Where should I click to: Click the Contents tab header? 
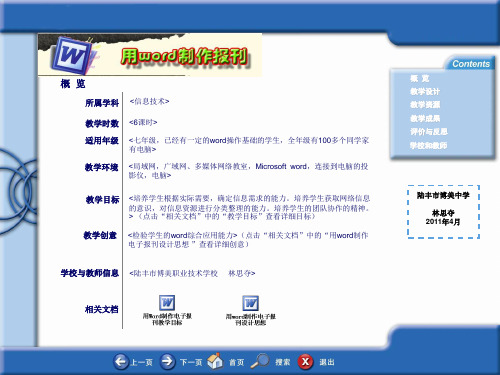pyautogui.click(x=471, y=63)
